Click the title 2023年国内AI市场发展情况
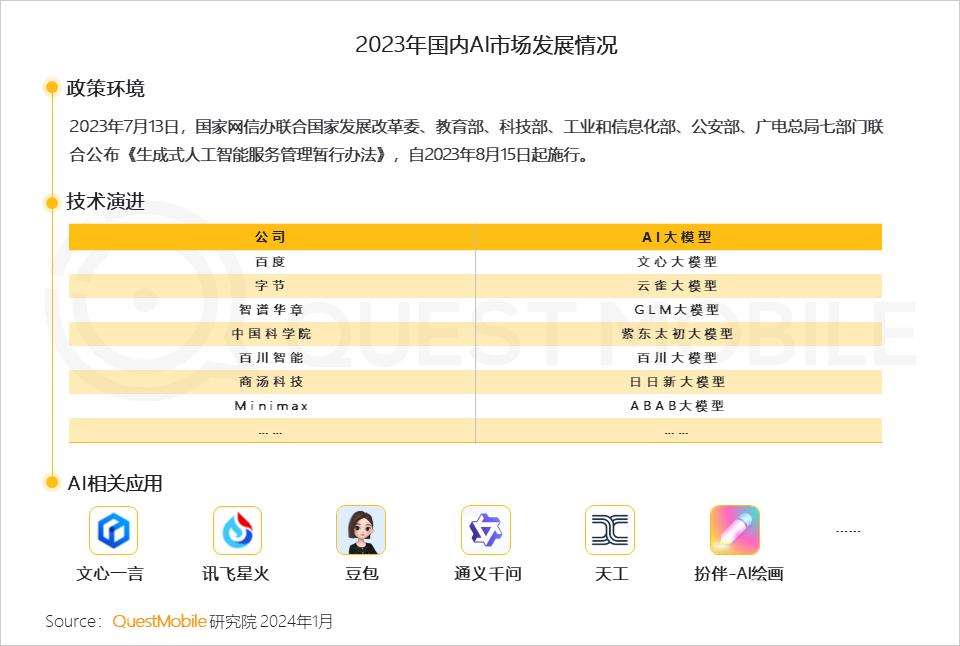This screenshot has height=646, width=960. click(486, 45)
